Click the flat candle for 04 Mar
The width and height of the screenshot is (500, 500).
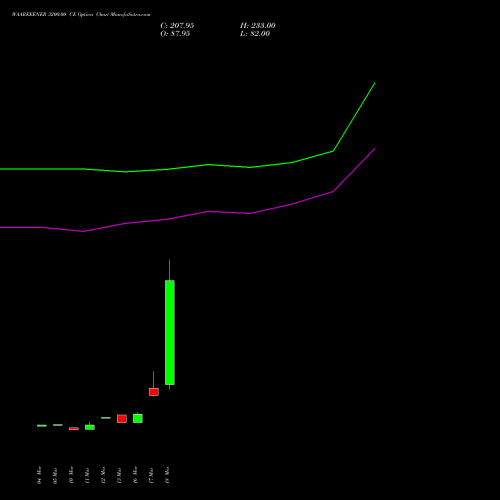tap(42, 426)
